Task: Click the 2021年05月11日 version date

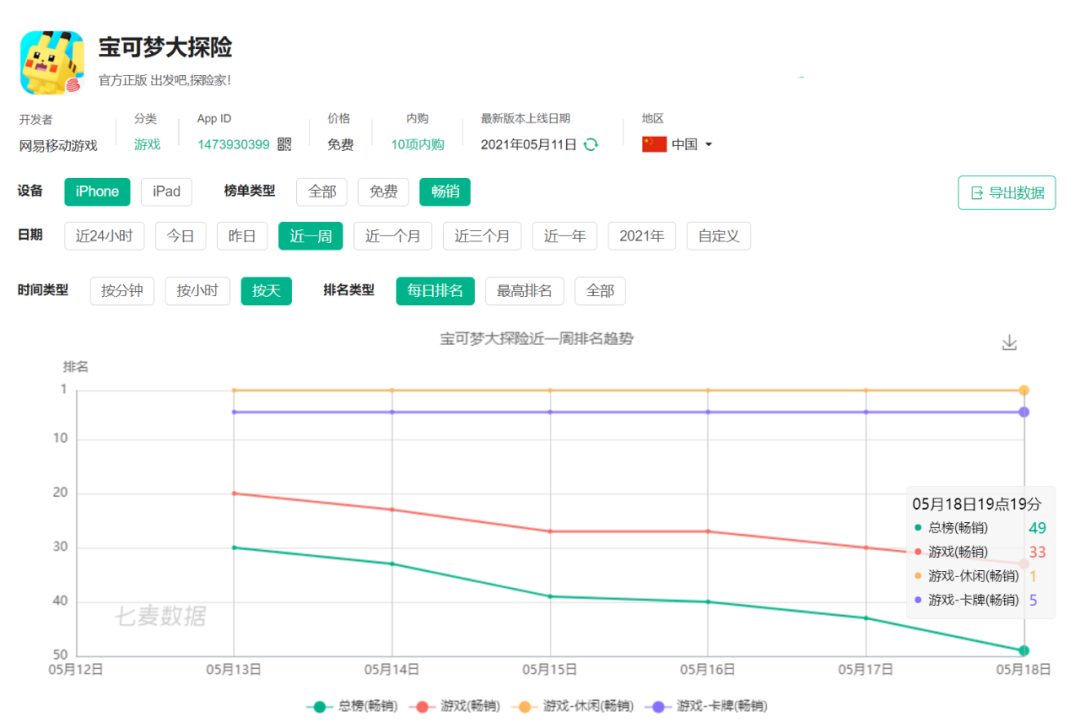Action: pyautogui.click(x=528, y=145)
